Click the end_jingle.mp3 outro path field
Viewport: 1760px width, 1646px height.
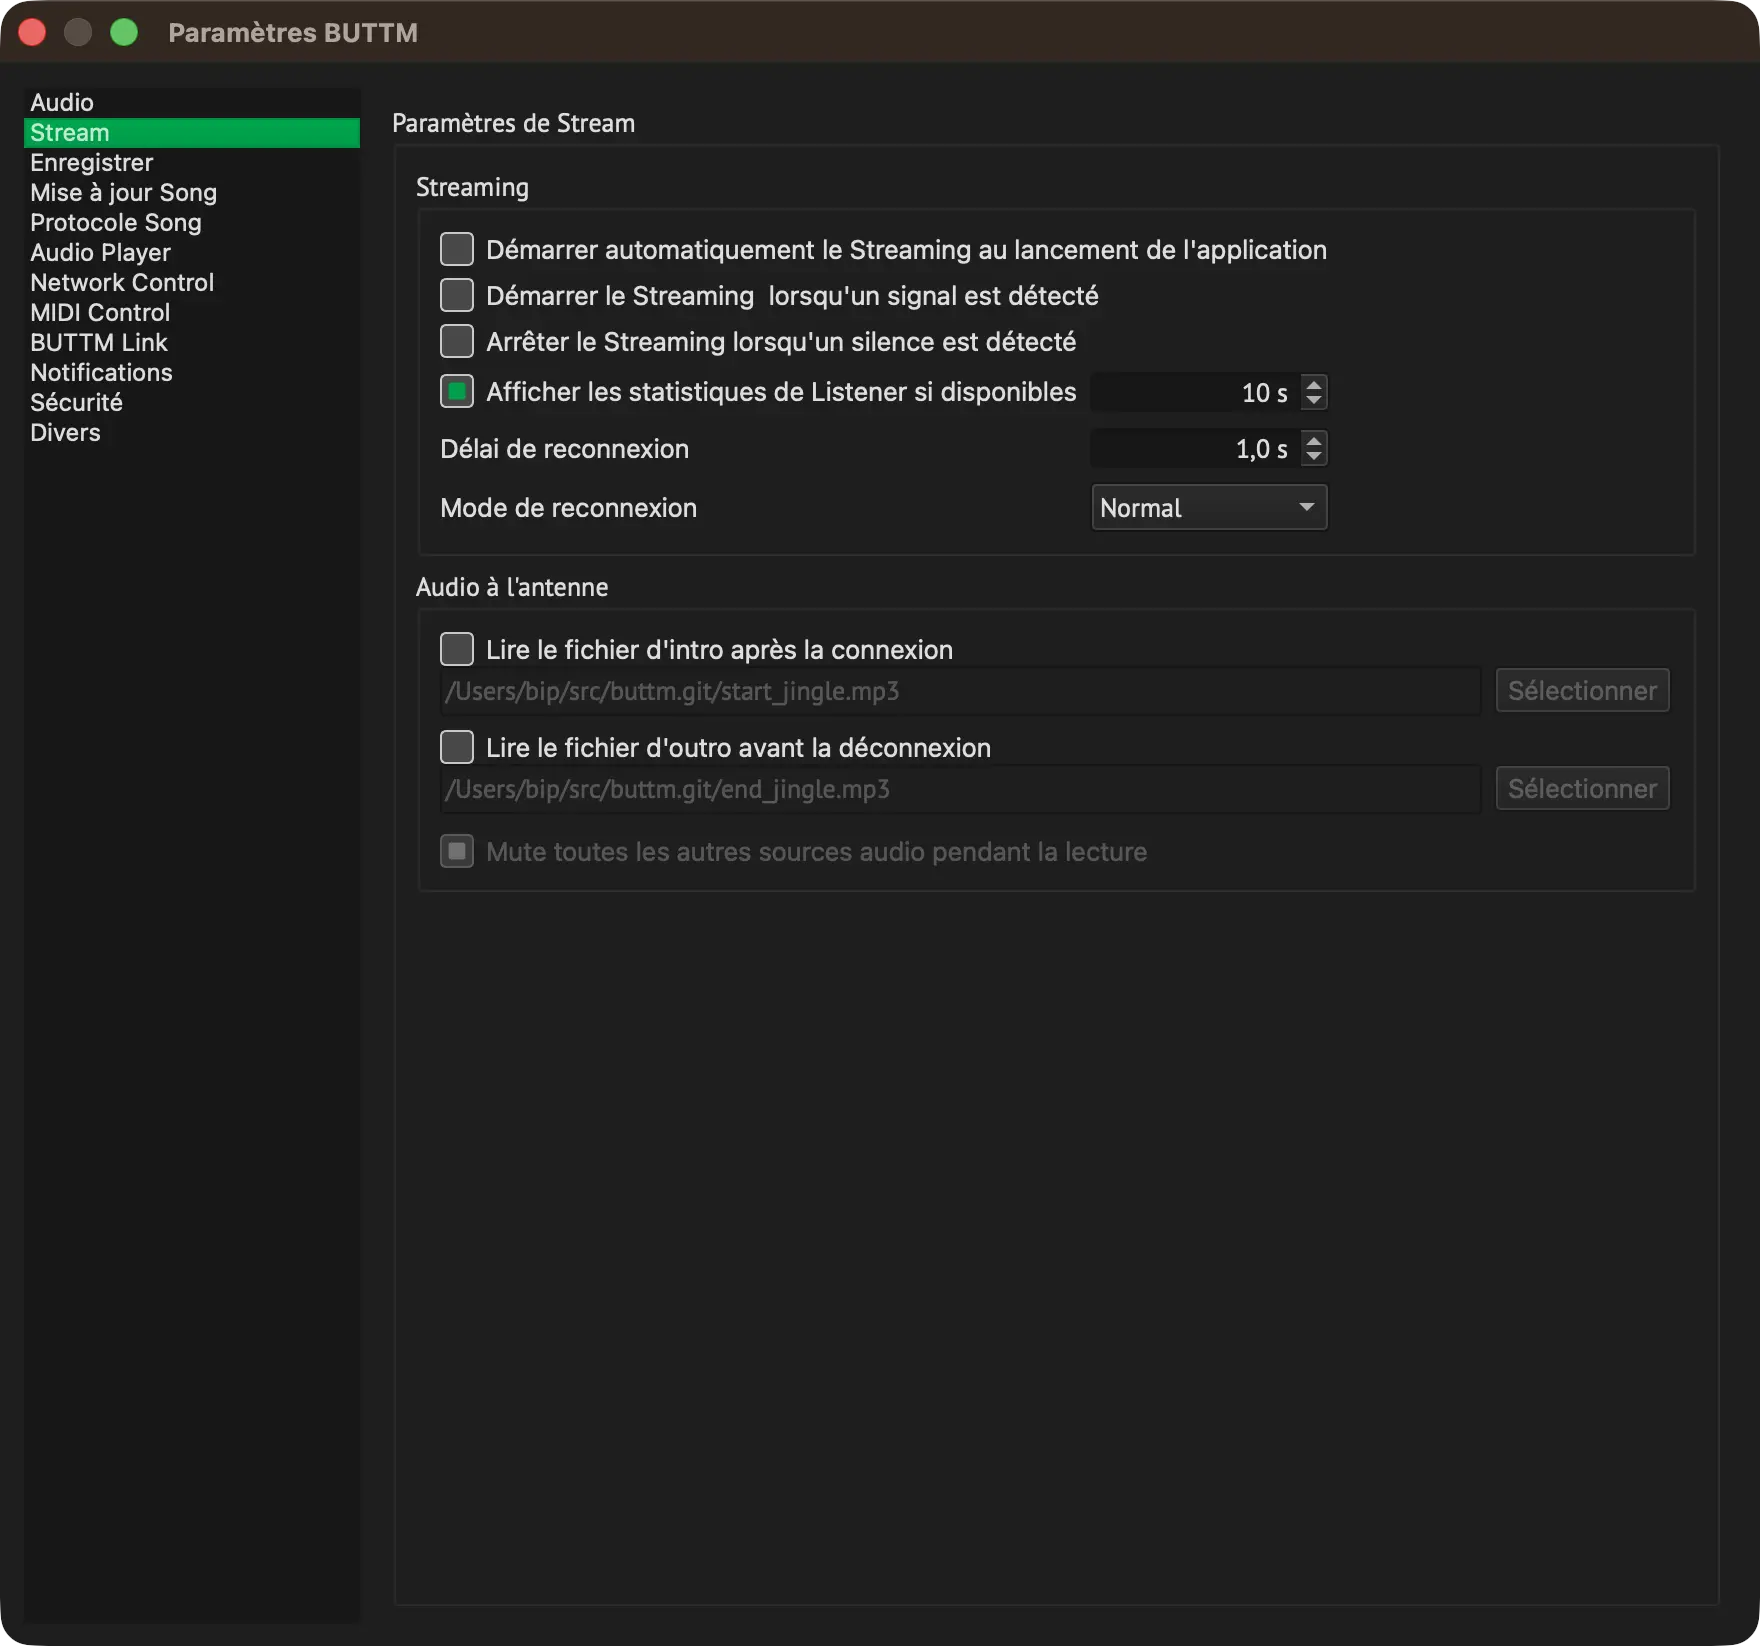pos(960,789)
